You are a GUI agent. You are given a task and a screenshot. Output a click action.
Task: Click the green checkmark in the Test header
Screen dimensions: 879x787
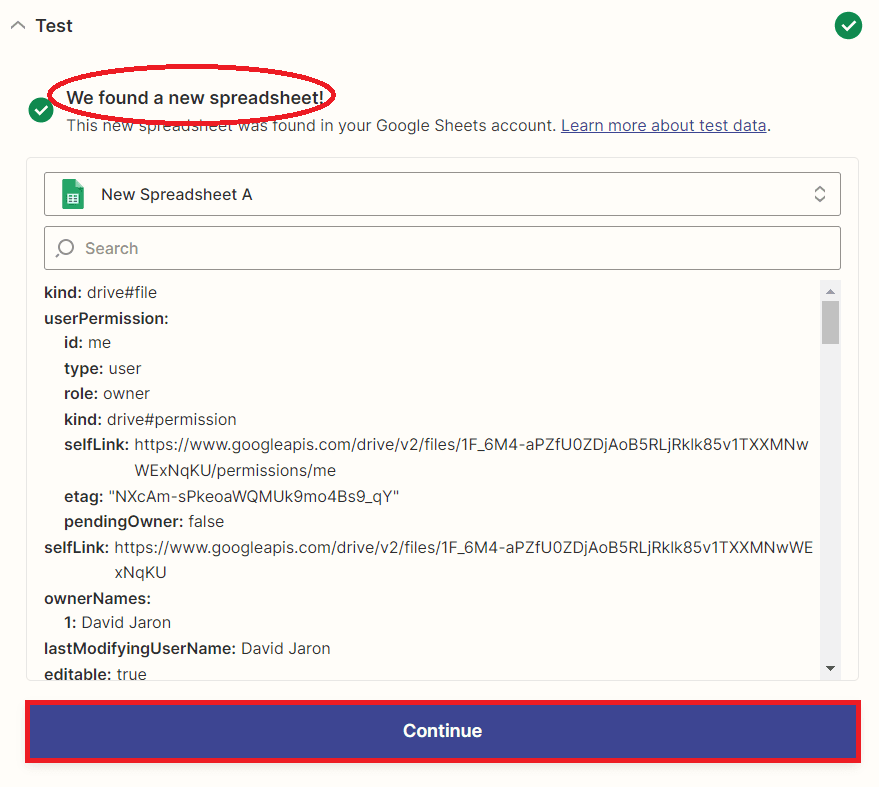[x=848, y=26]
